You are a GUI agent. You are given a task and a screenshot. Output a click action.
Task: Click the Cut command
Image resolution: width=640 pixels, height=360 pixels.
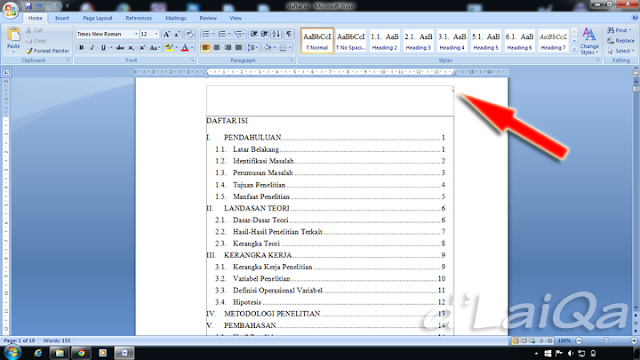(34, 30)
